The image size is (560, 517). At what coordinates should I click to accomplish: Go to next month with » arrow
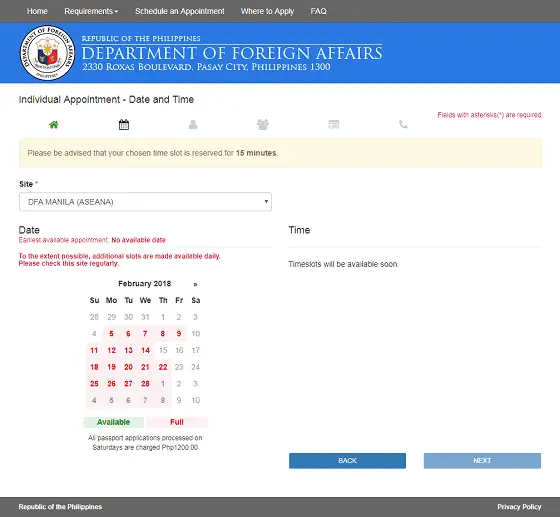tap(195, 284)
